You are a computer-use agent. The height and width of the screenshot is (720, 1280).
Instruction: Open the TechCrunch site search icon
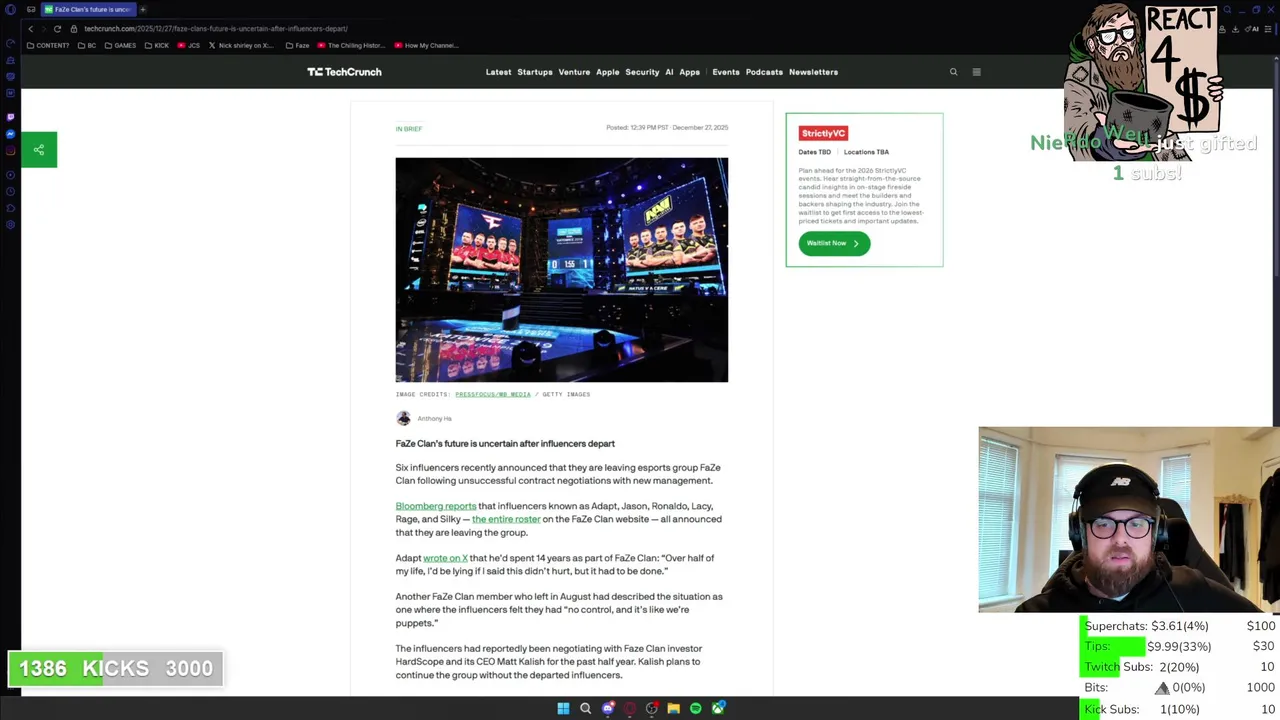[x=953, y=72]
